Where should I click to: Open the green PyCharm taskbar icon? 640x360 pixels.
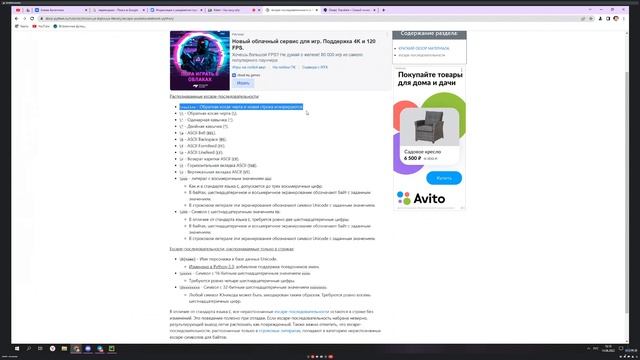coord(111,349)
